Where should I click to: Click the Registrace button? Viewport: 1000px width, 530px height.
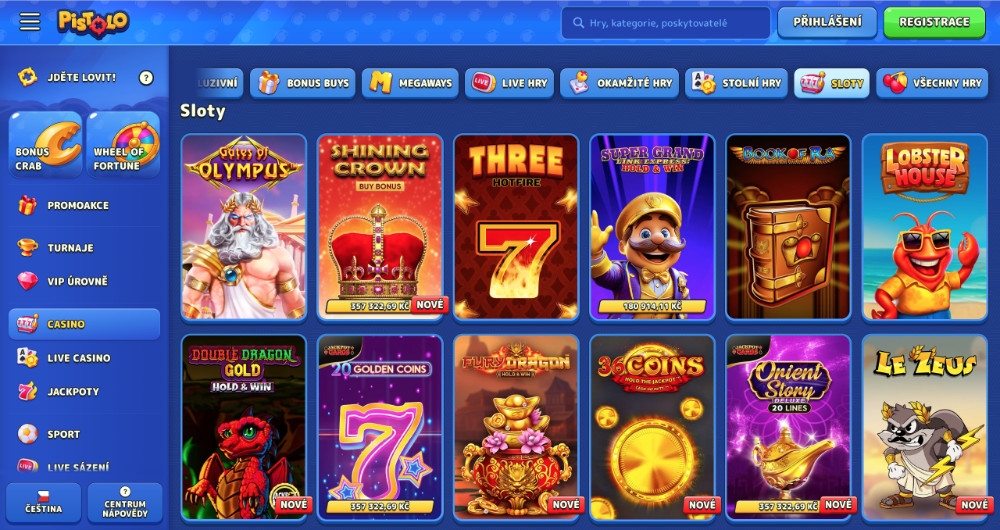click(x=934, y=22)
